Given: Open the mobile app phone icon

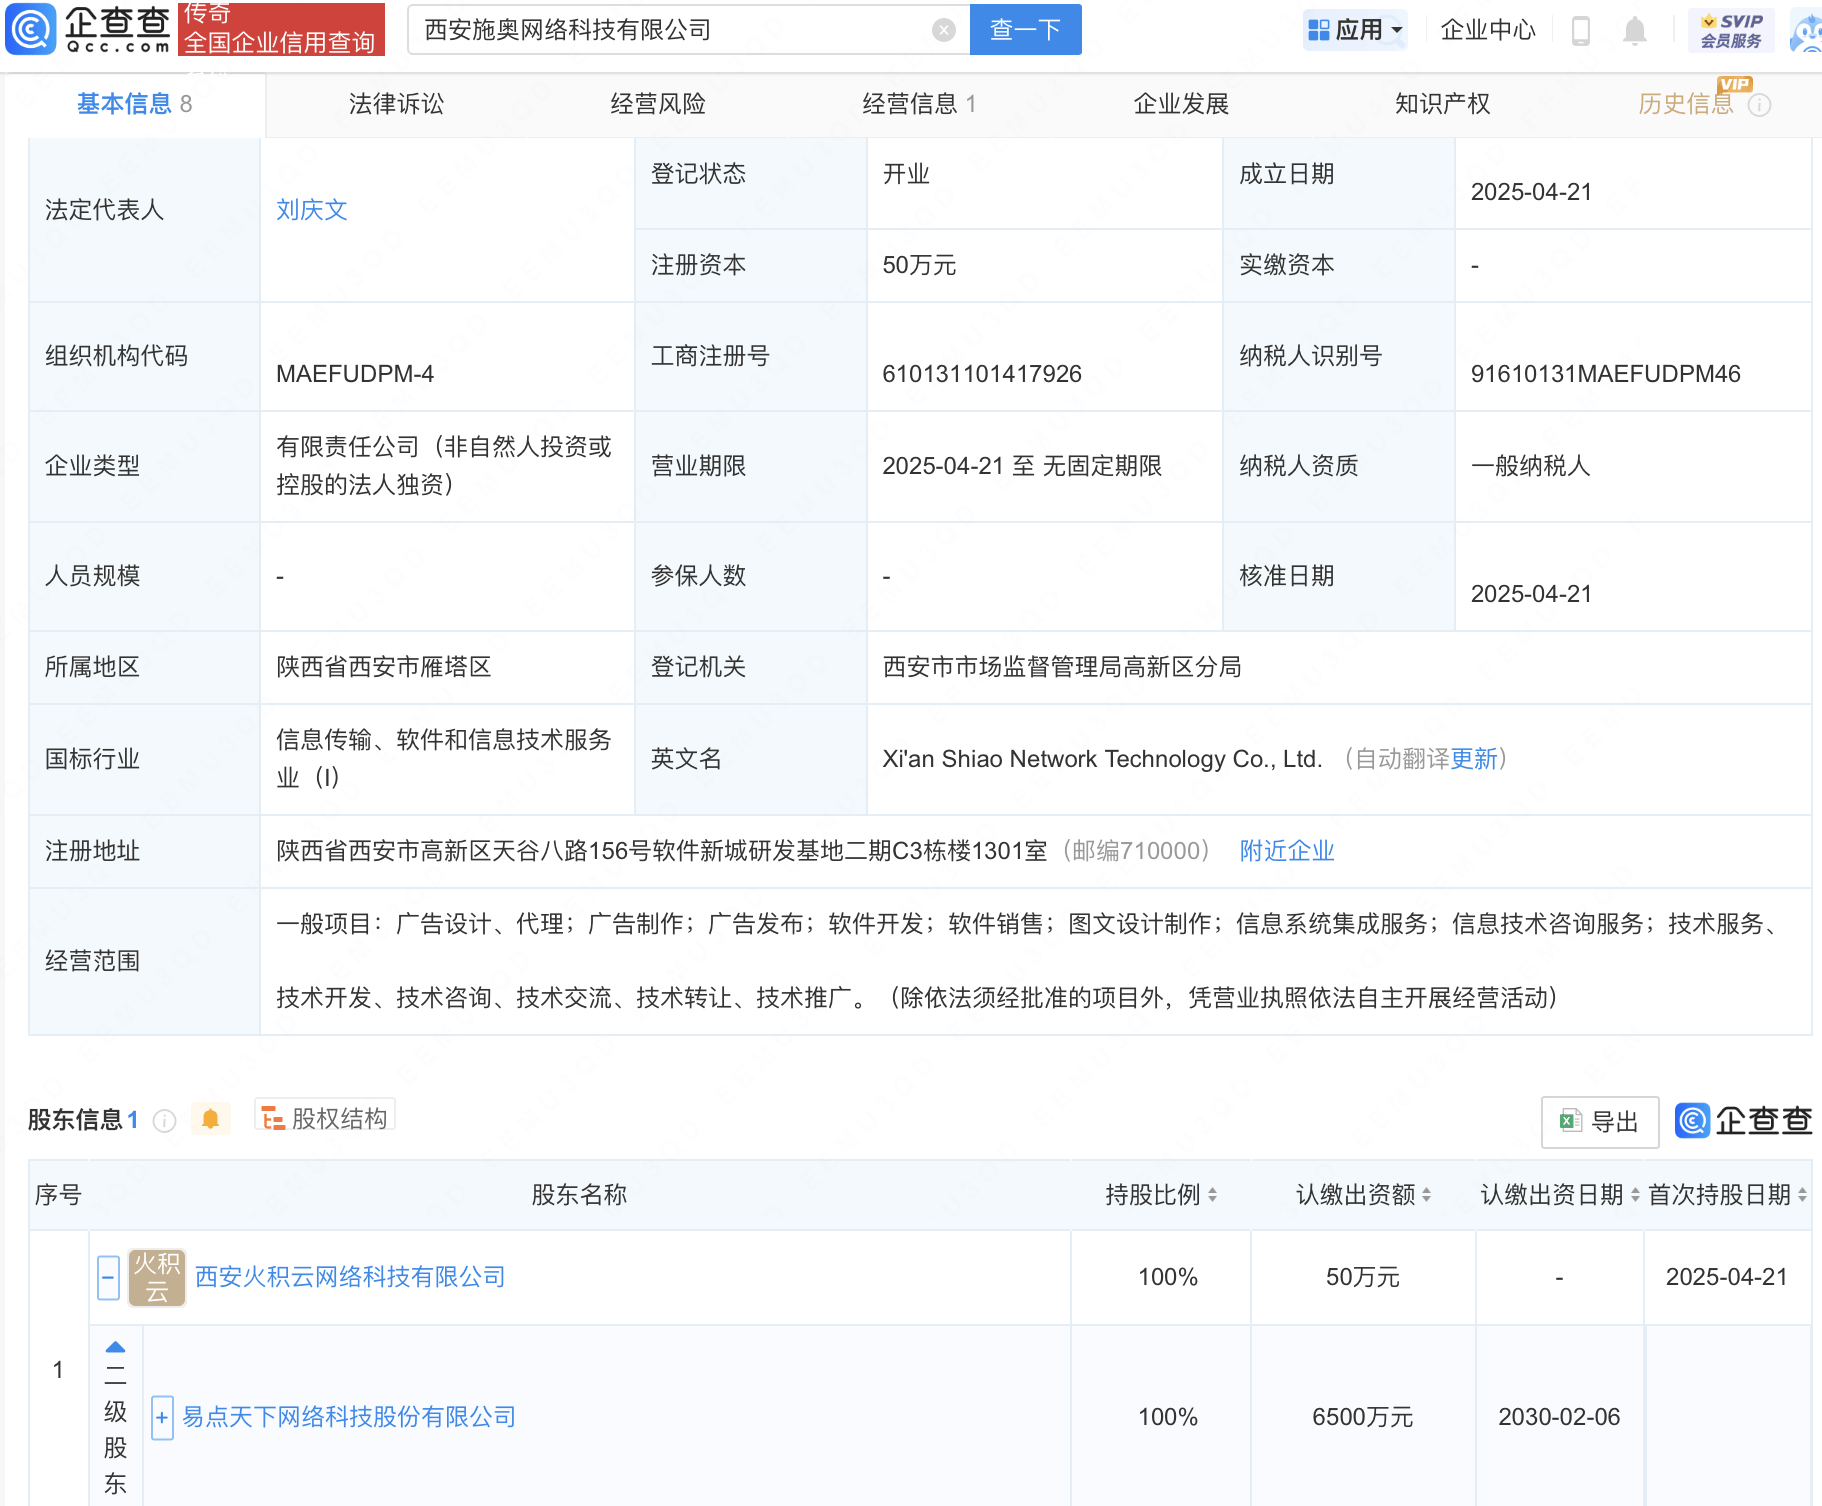Looking at the screenshot, I should coord(1580,31).
